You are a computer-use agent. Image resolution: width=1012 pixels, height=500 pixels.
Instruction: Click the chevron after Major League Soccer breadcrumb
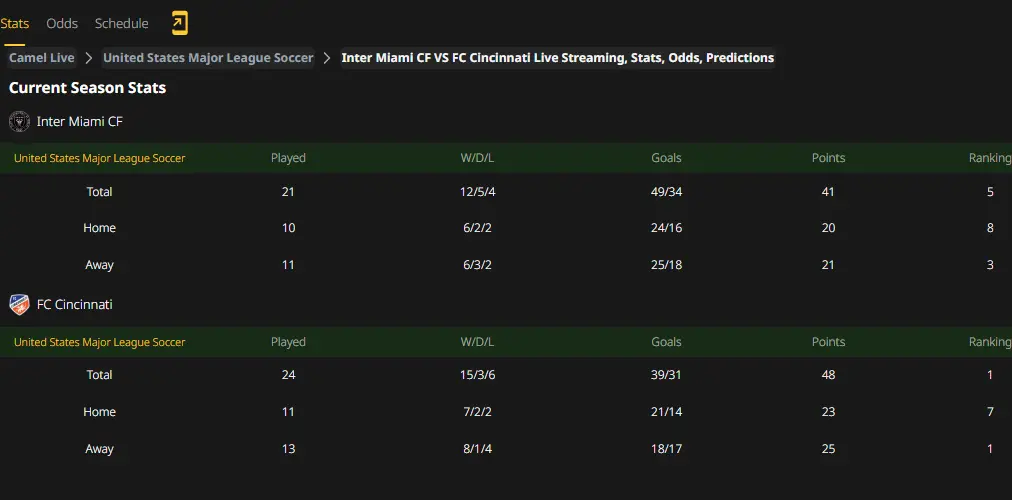click(x=327, y=58)
